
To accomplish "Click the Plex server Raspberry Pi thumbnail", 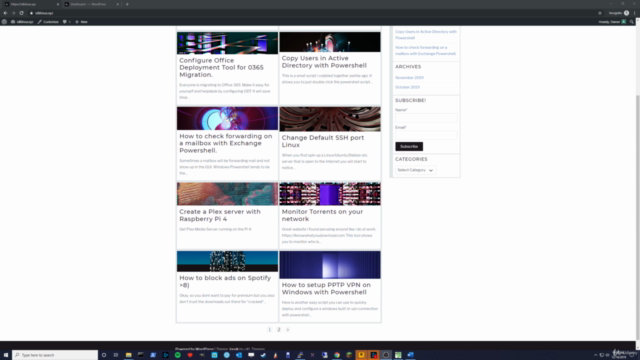I will tap(227, 194).
